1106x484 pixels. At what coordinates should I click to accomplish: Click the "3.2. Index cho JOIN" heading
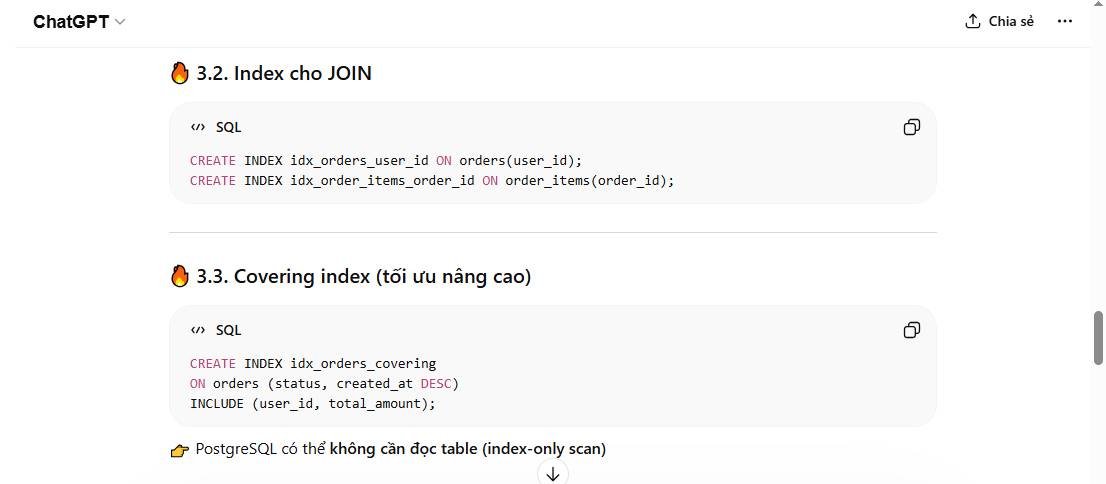point(284,73)
